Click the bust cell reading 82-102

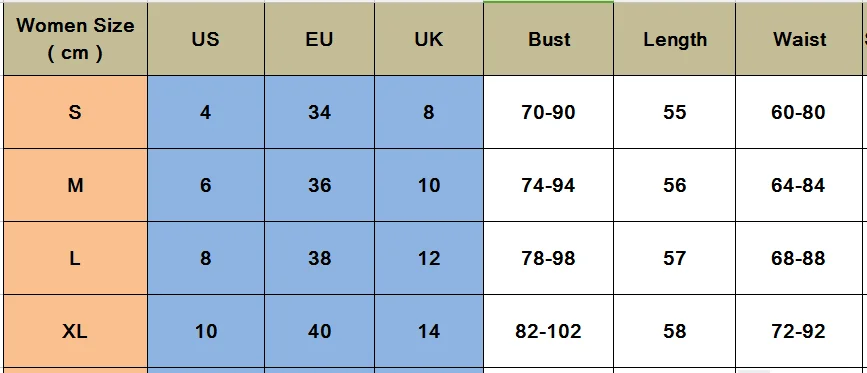click(549, 331)
